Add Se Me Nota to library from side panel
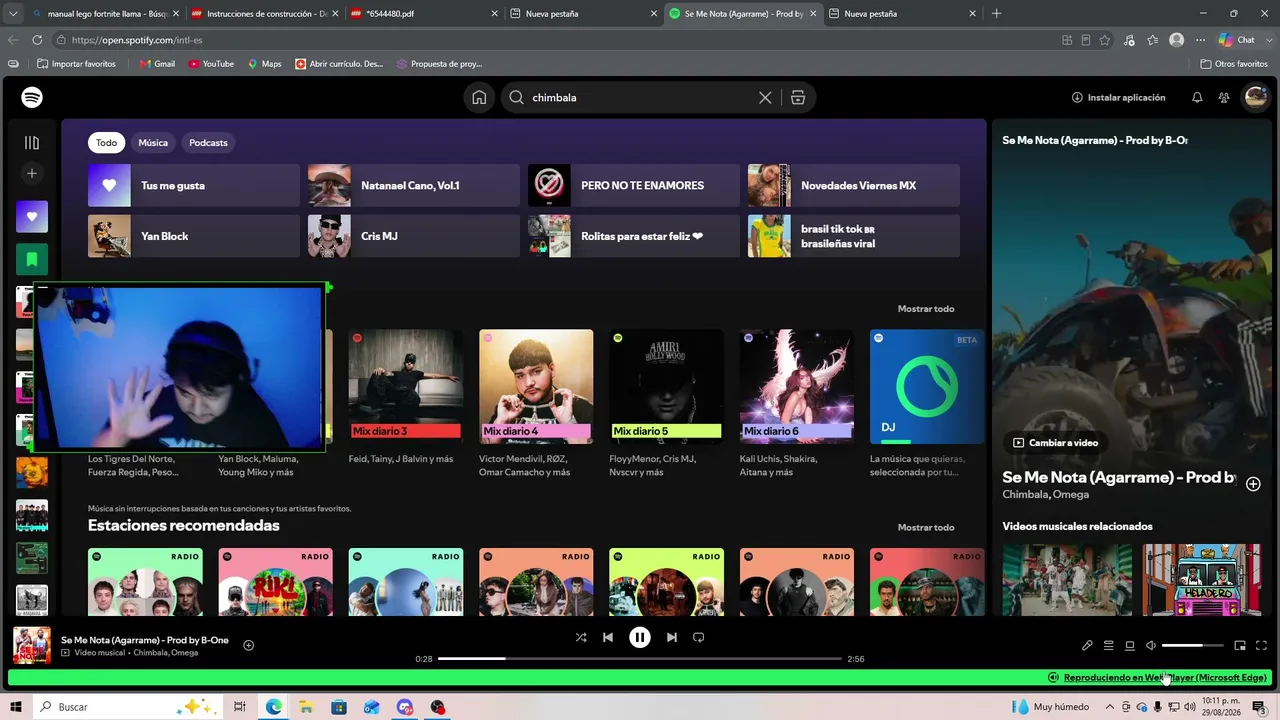The width and height of the screenshot is (1280, 720). [x=1253, y=484]
